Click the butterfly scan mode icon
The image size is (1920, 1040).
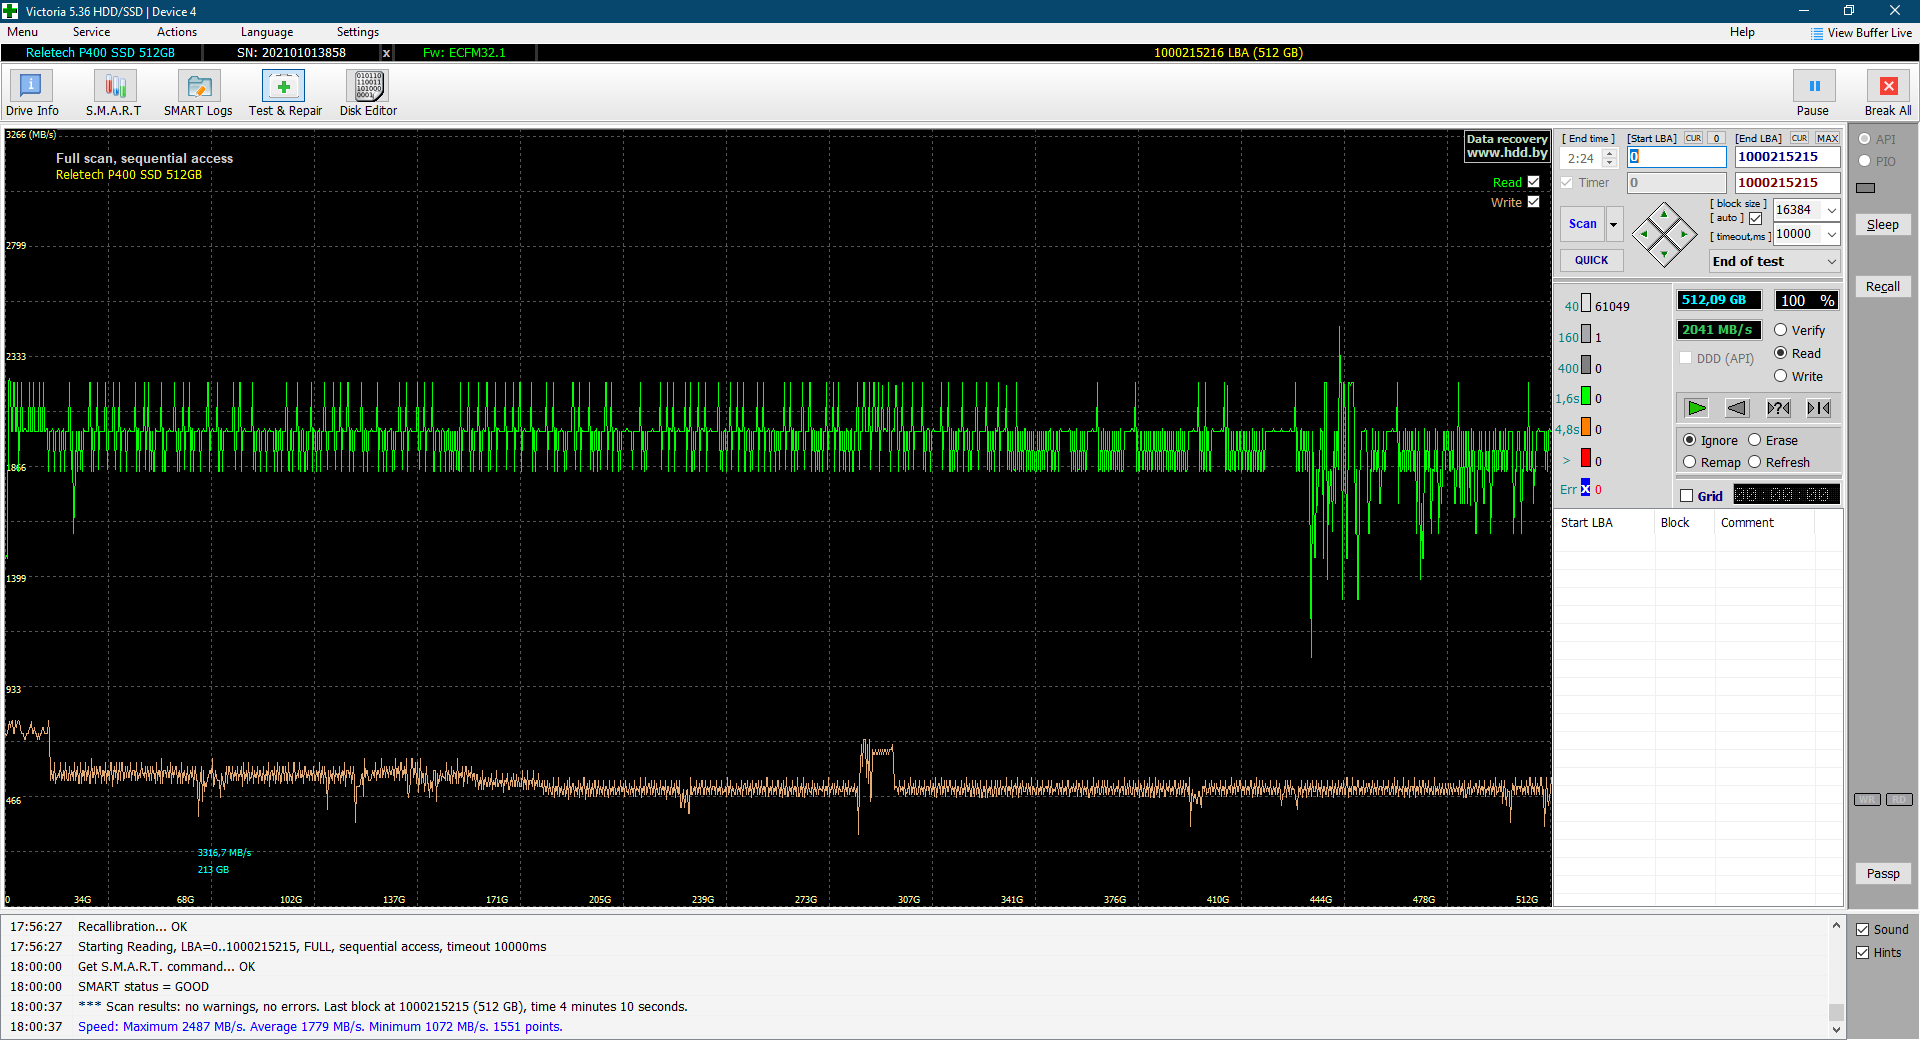click(x=1819, y=408)
